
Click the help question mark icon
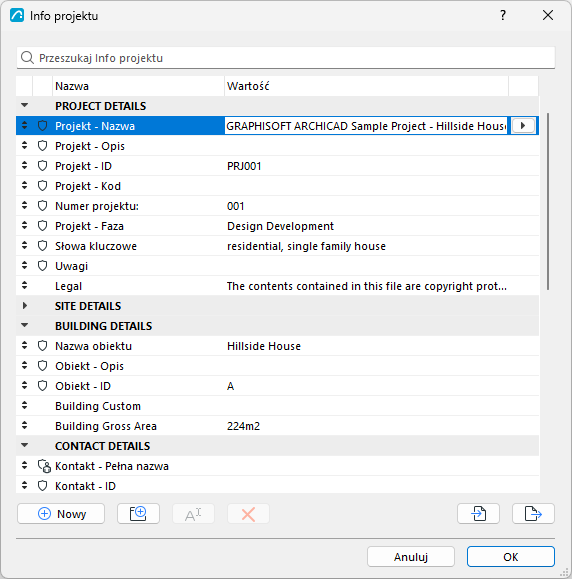(x=503, y=16)
